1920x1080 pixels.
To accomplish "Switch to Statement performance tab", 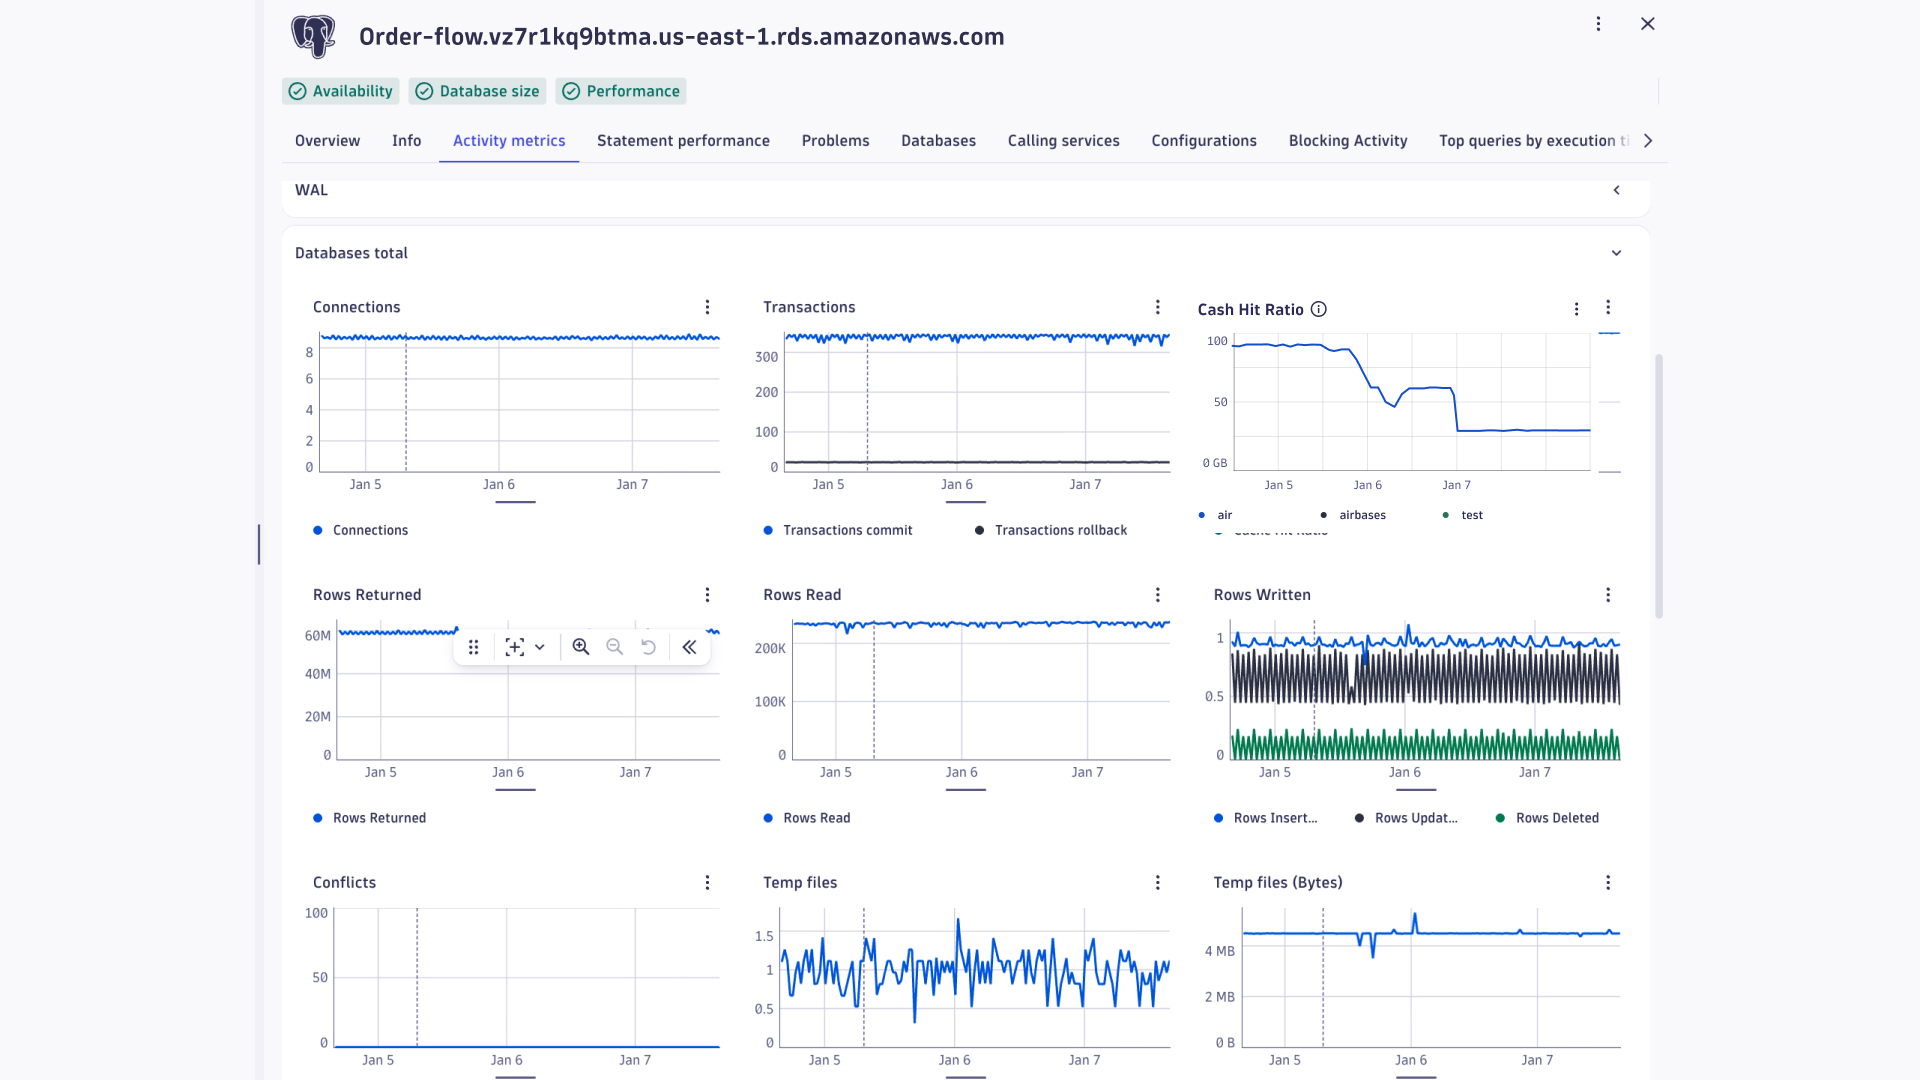I will click(683, 141).
